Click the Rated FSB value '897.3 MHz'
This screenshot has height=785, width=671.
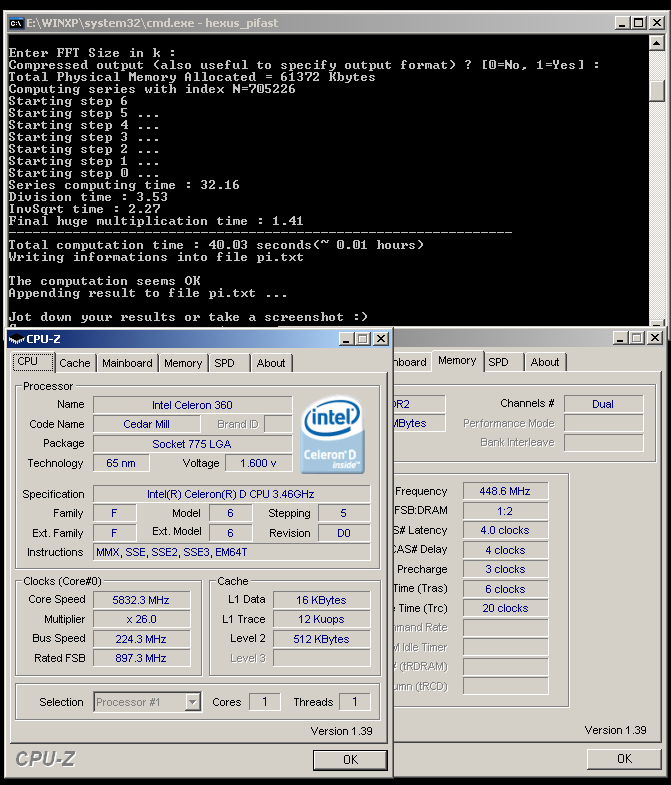click(141, 658)
